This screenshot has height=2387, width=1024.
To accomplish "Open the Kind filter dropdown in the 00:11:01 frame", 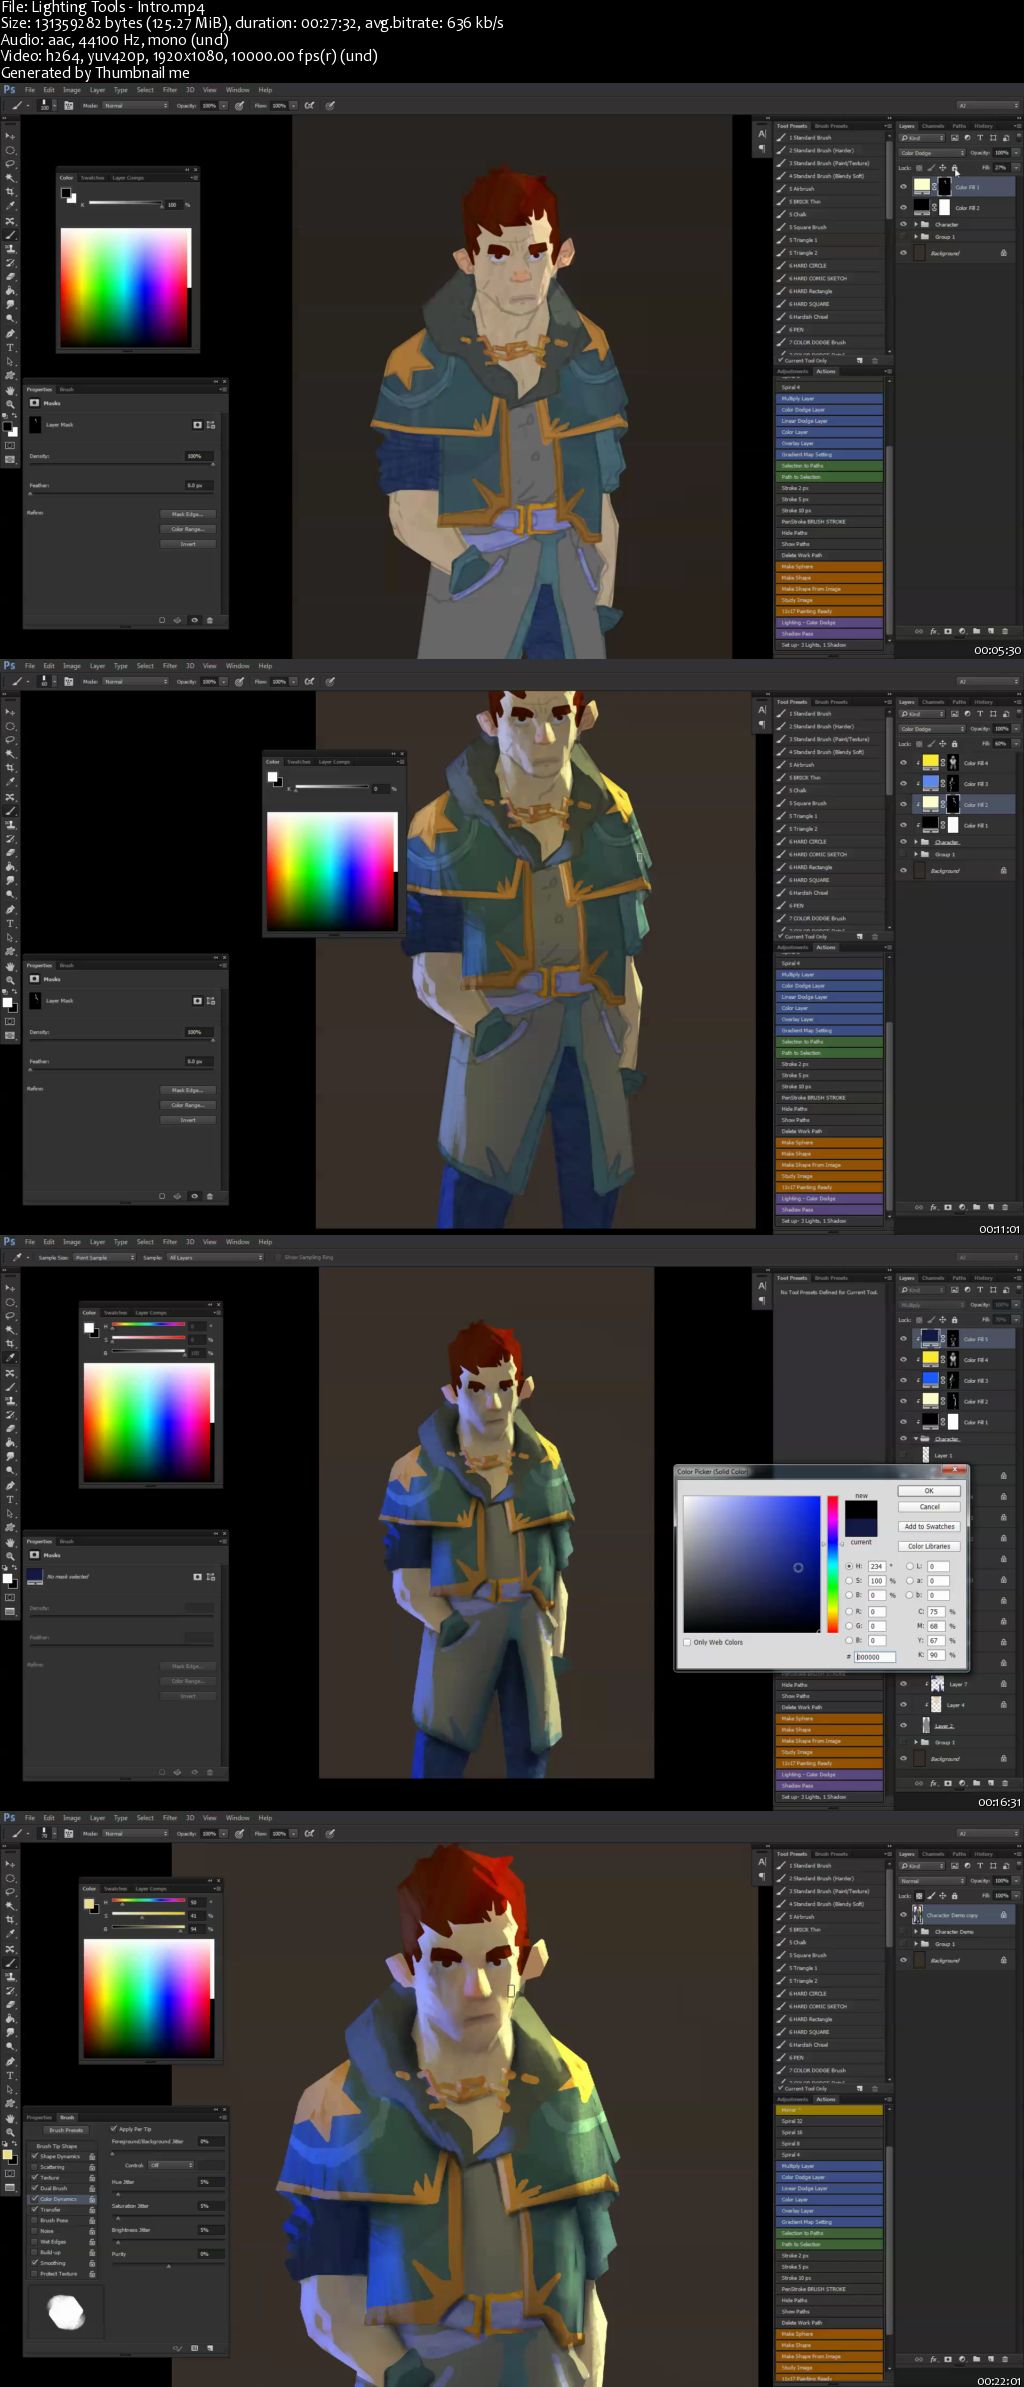I will tap(921, 714).
